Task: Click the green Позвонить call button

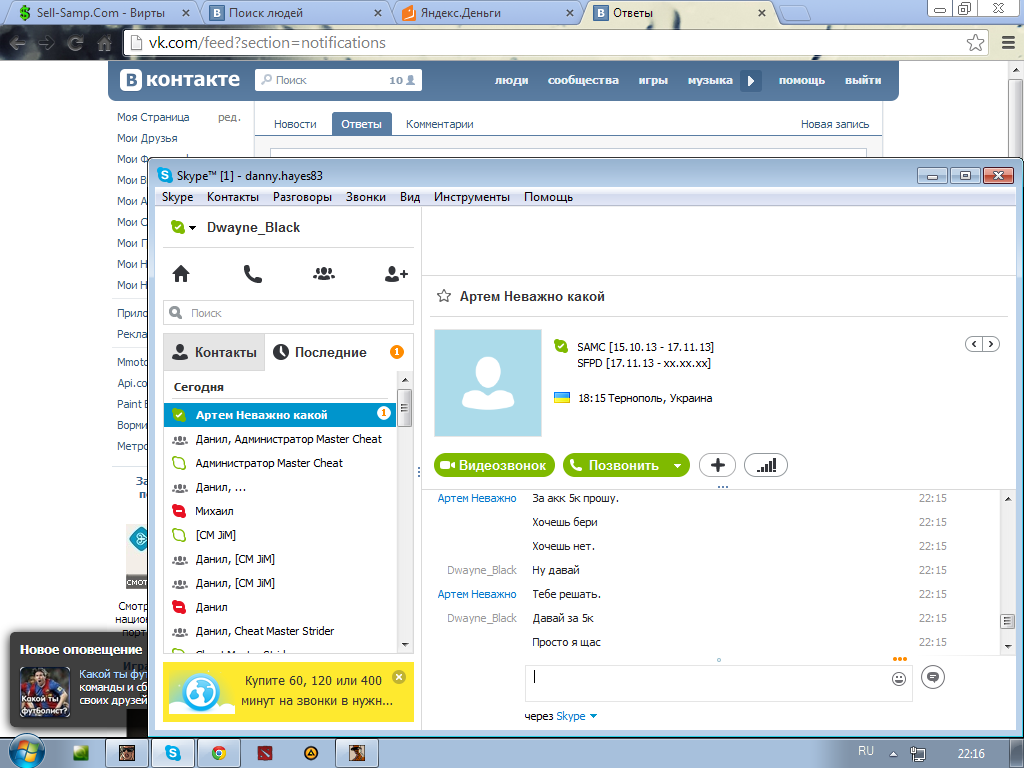Action: tap(615, 466)
